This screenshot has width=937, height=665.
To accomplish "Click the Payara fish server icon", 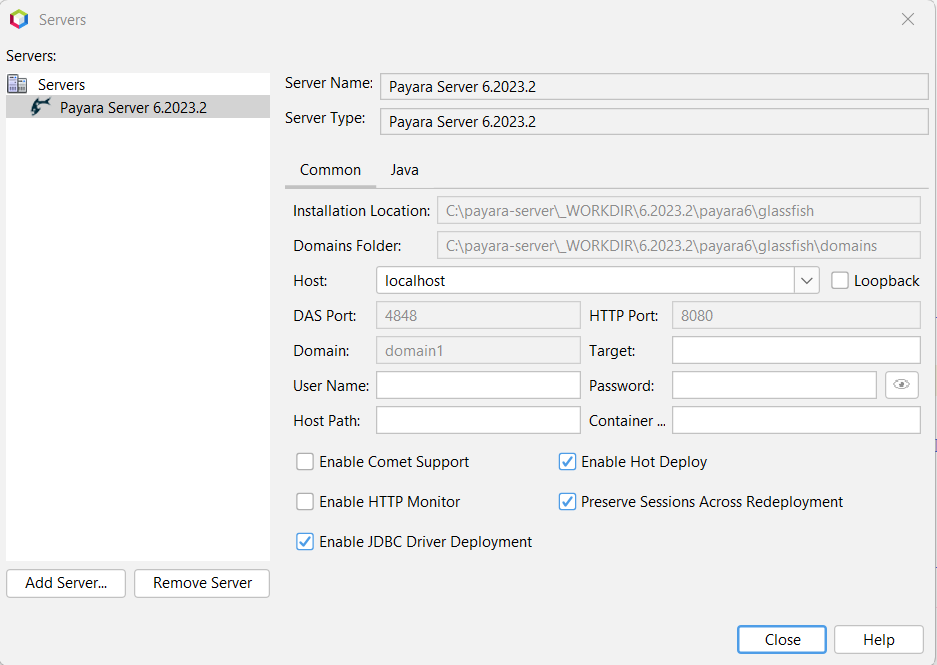I will pos(41,107).
